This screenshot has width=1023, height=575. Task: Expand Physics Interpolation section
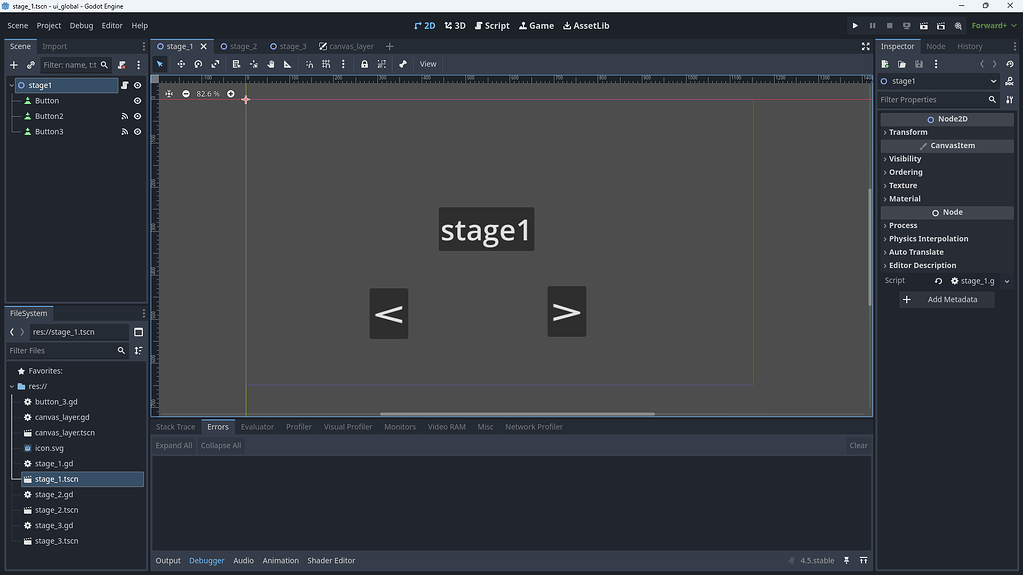(x=947, y=239)
